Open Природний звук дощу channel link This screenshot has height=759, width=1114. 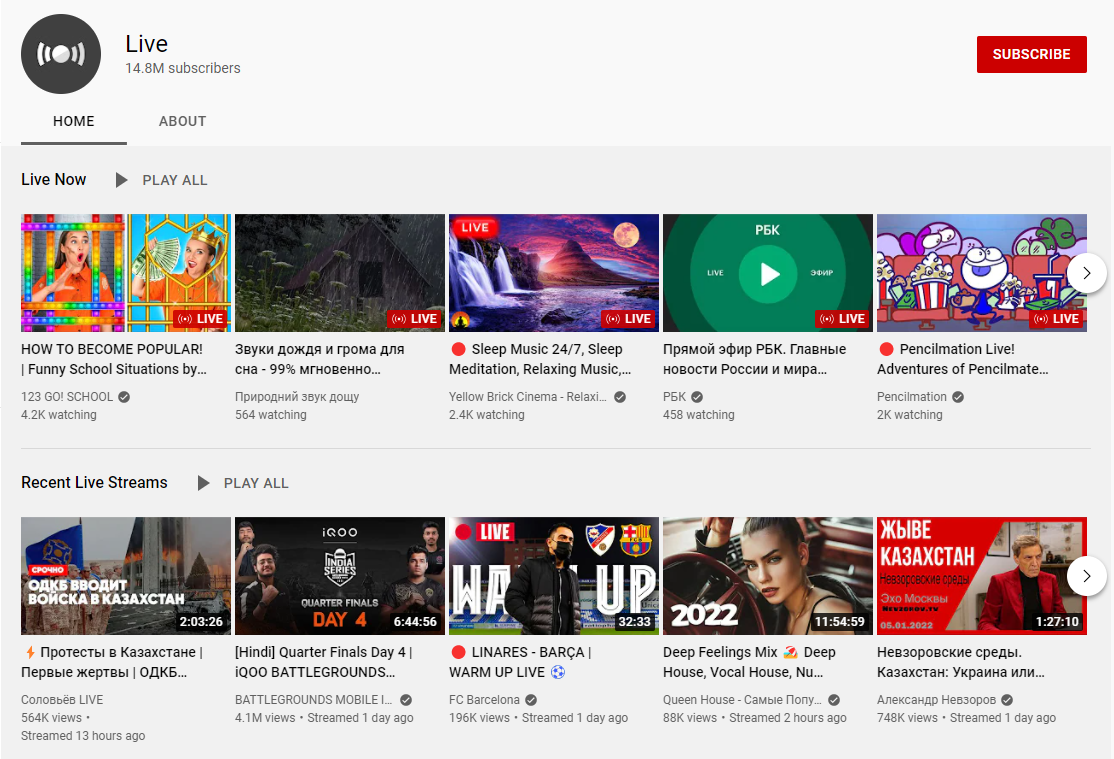[x=297, y=397]
